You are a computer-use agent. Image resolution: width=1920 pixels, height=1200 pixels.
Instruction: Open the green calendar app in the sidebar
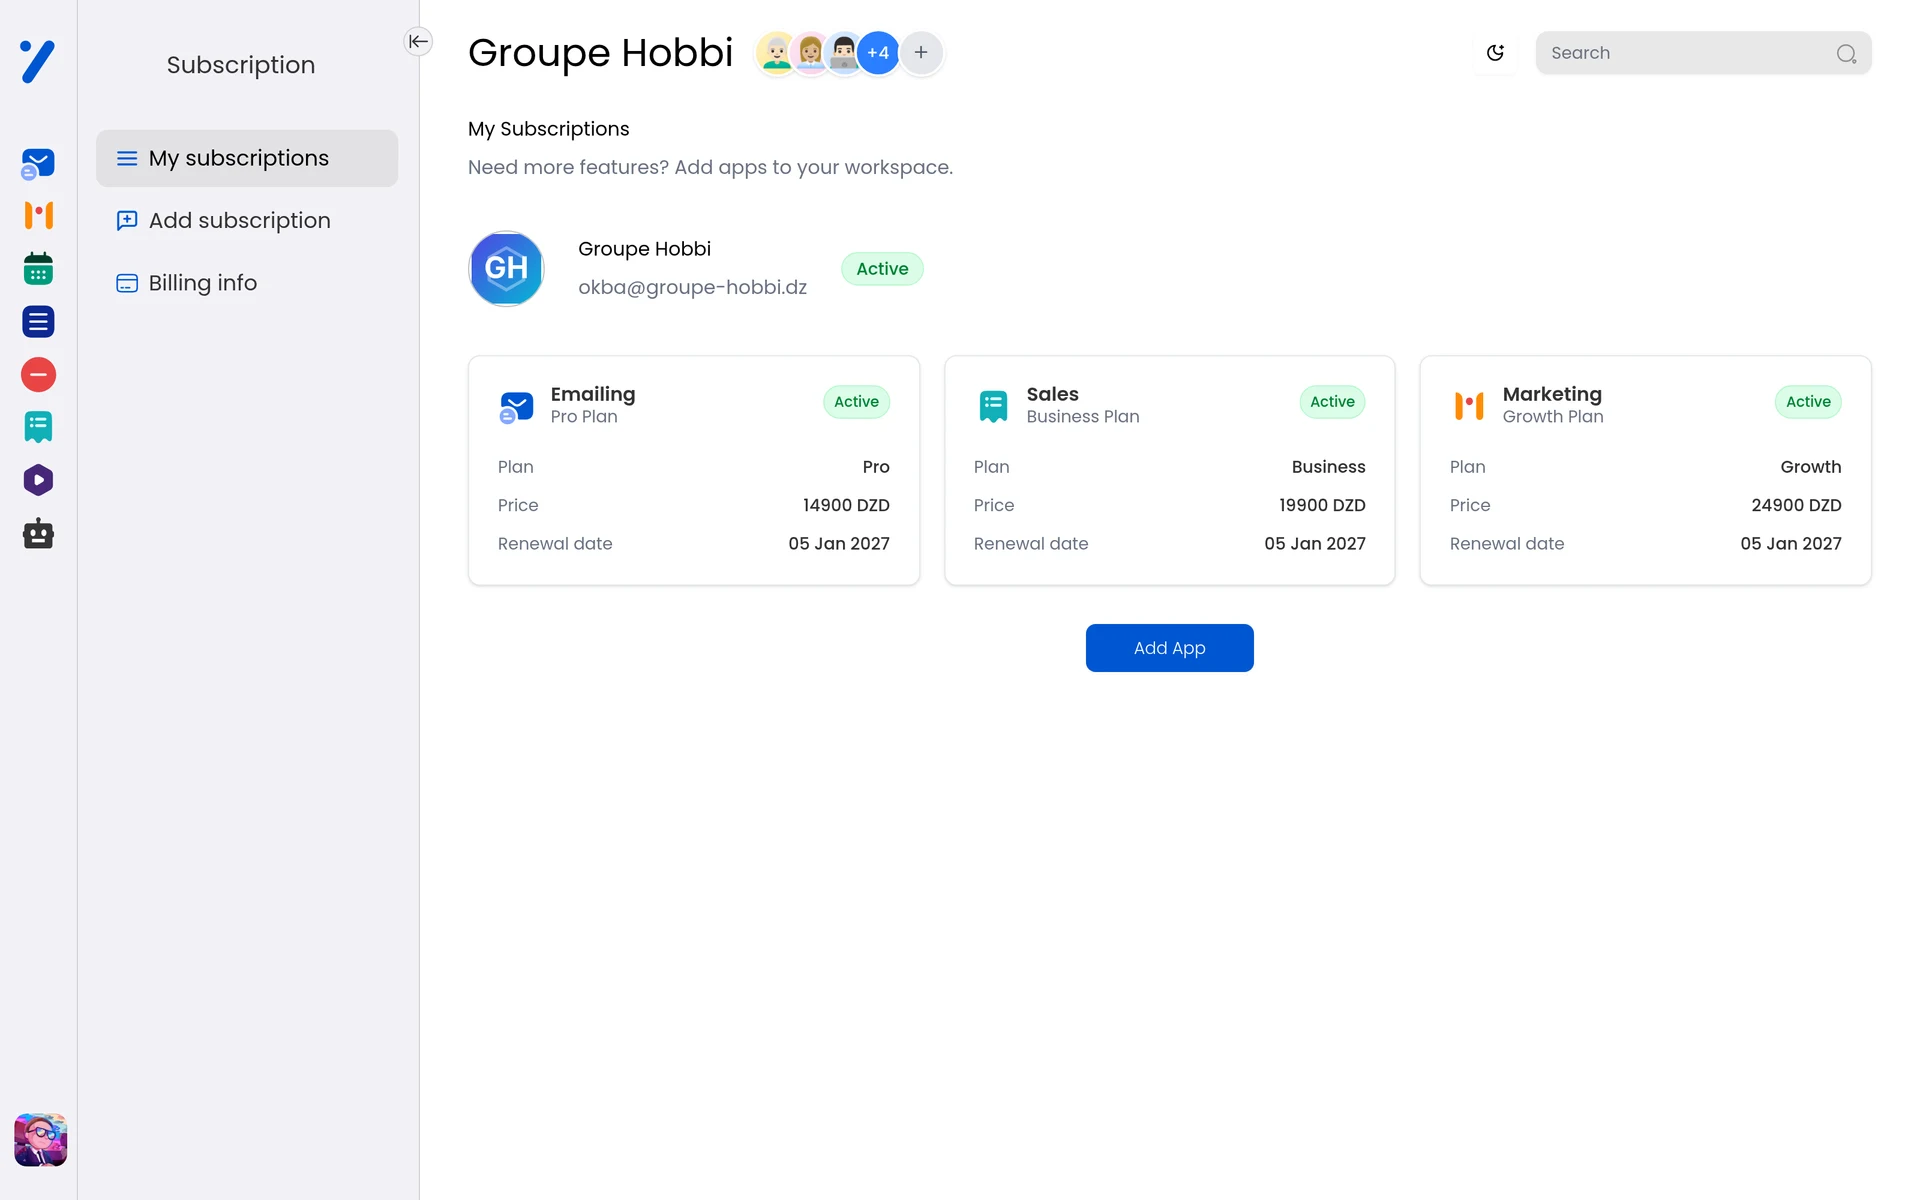38,268
